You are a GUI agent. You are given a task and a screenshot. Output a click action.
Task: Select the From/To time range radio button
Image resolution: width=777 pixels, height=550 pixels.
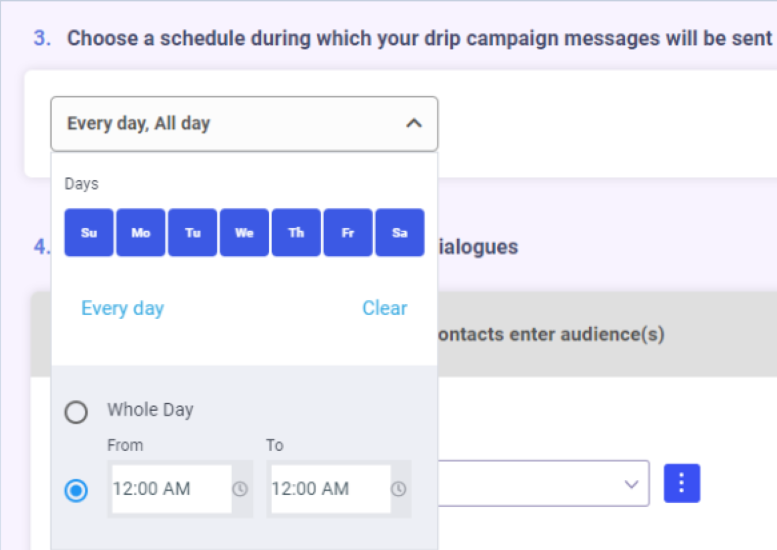pos(76,490)
